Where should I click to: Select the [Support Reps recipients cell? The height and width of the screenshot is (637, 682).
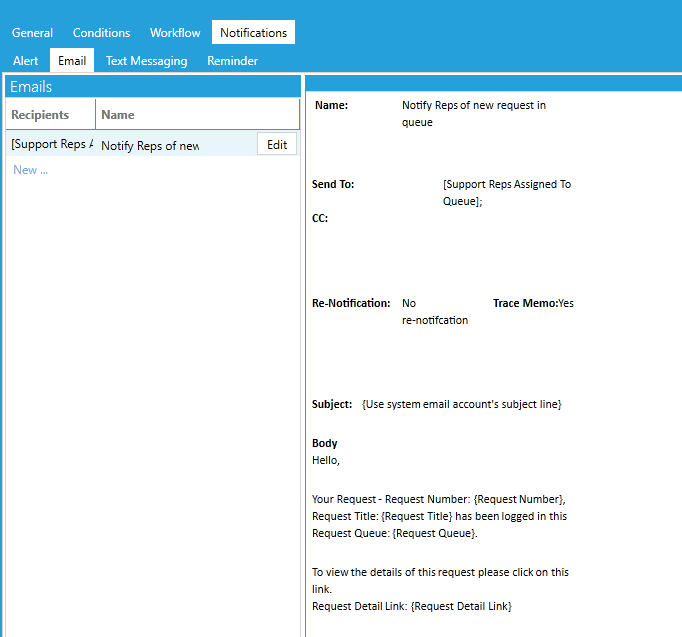pos(51,144)
